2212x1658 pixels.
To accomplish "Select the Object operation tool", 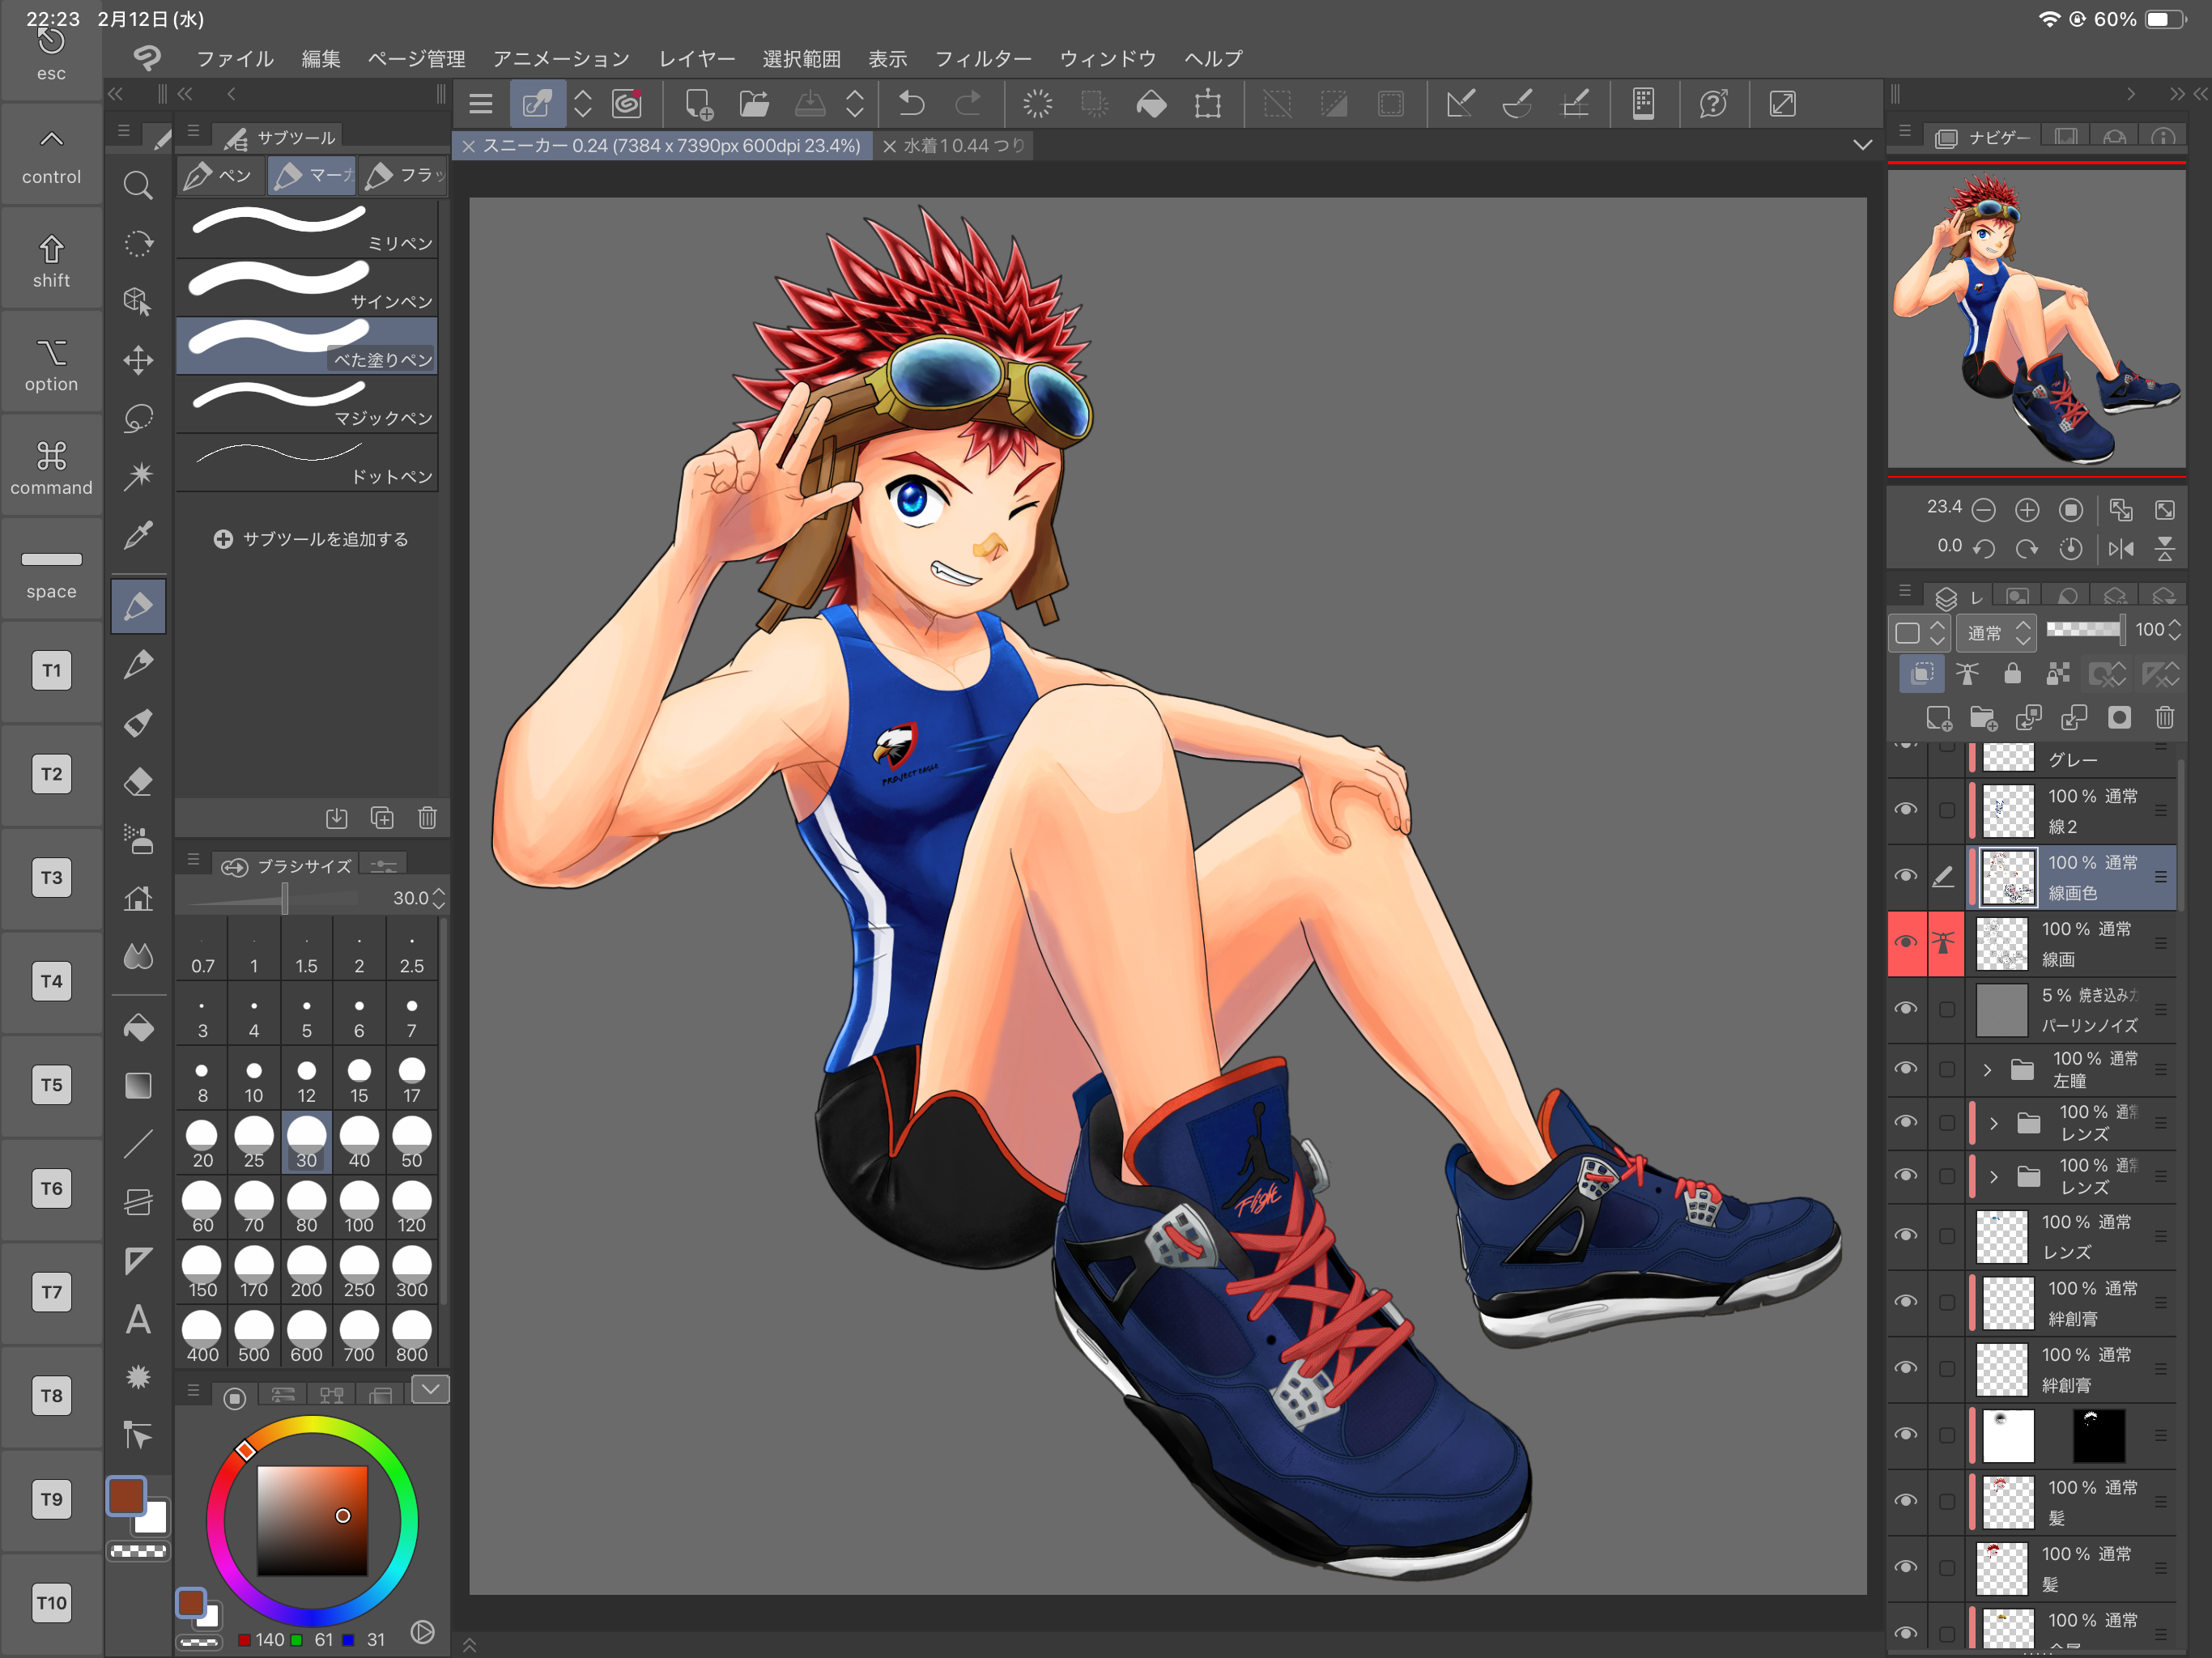I will pyautogui.click(x=138, y=301).
